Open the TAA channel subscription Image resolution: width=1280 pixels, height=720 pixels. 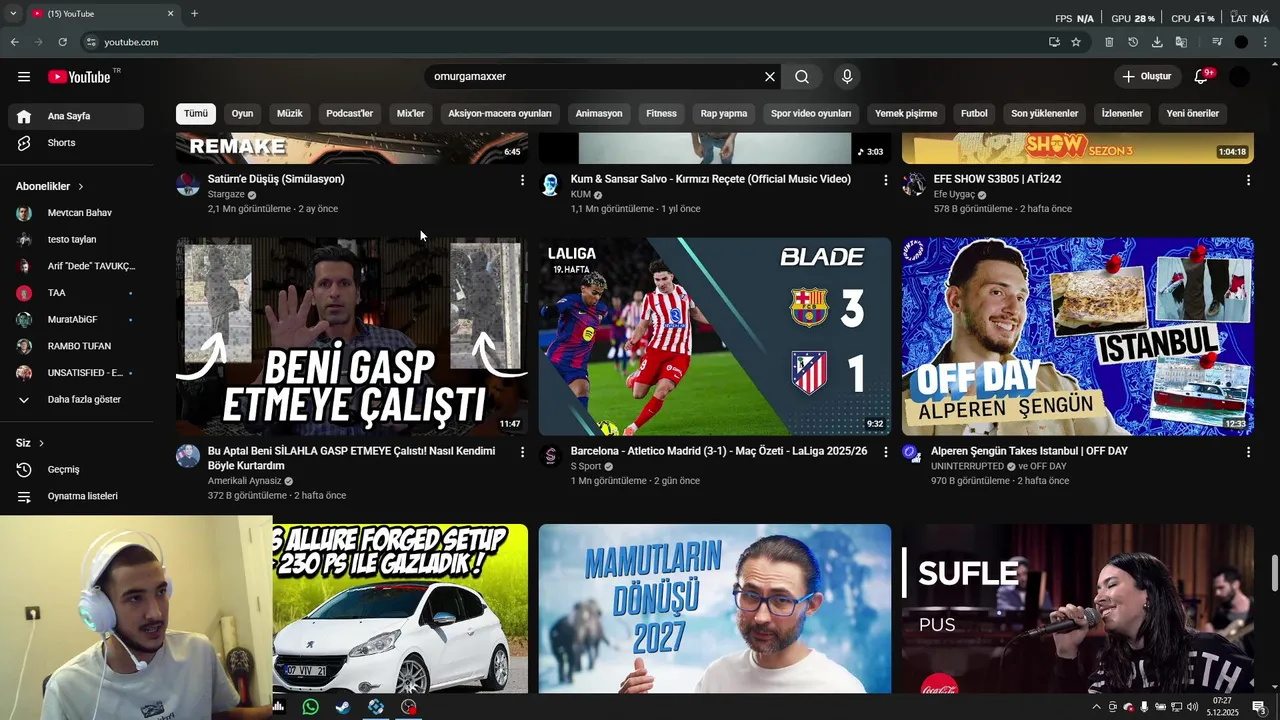(x=76, y=293)
